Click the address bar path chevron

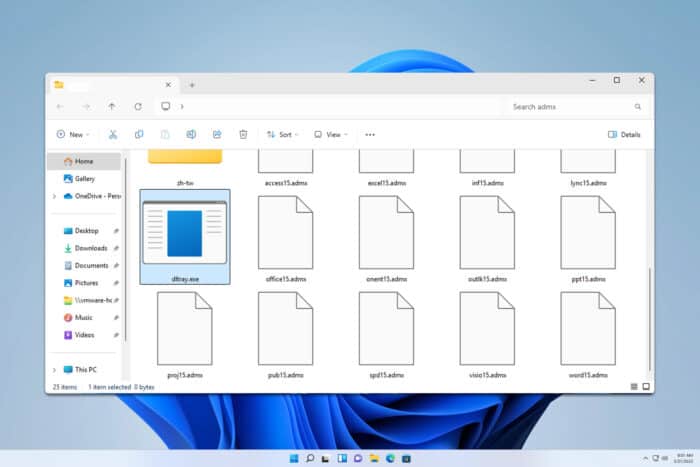click(182, 106)
